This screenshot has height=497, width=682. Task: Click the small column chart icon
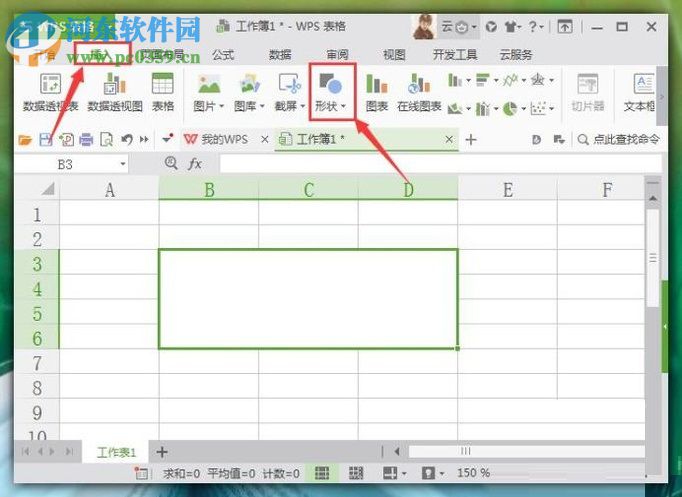coord(455,80)
